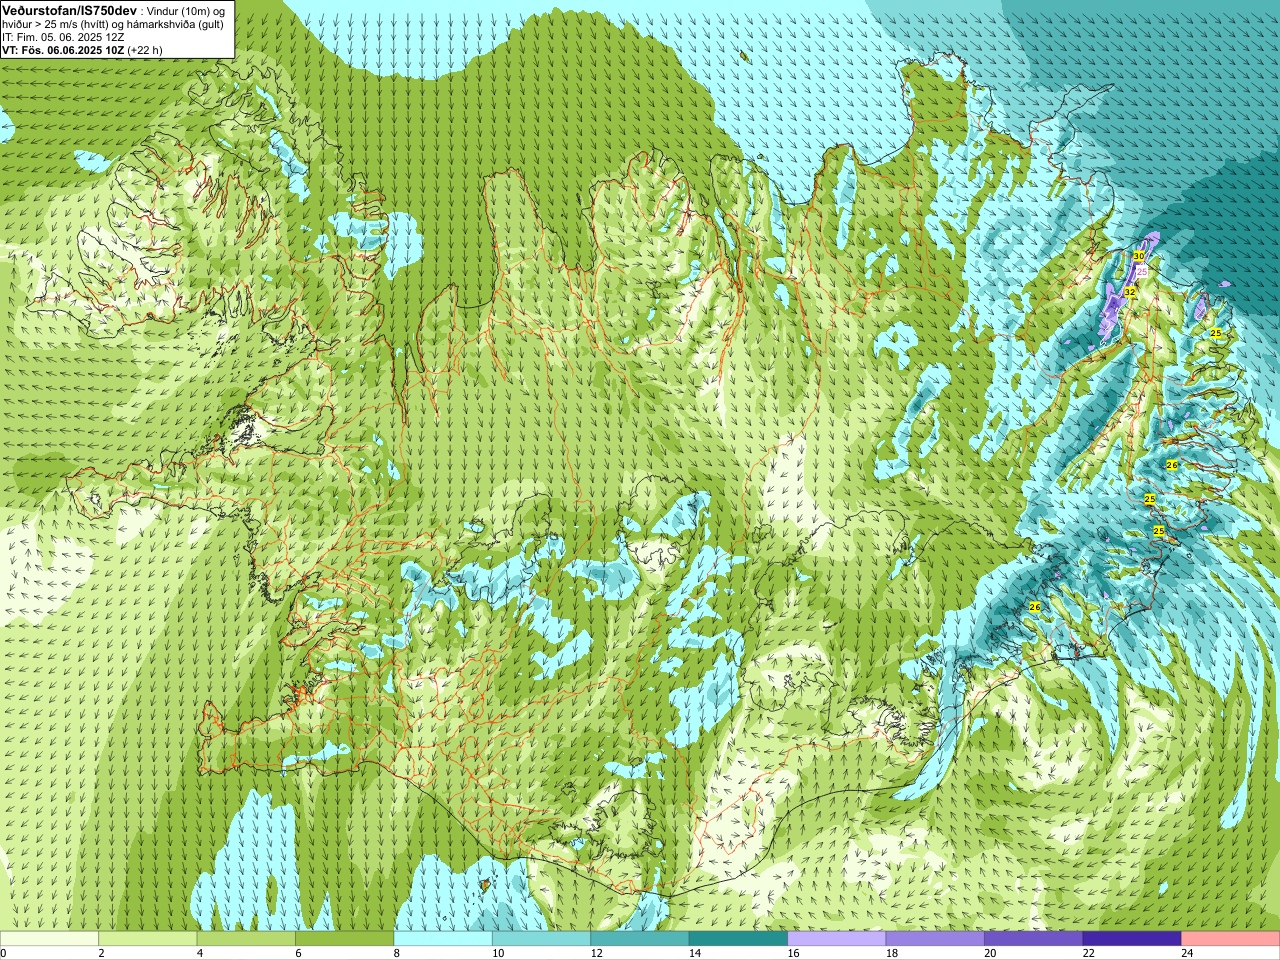Click the light cyan 8–10 m/s legend block
Image resolution: width=1280 pixels, height=960 pixels.
tap(443, 939)
